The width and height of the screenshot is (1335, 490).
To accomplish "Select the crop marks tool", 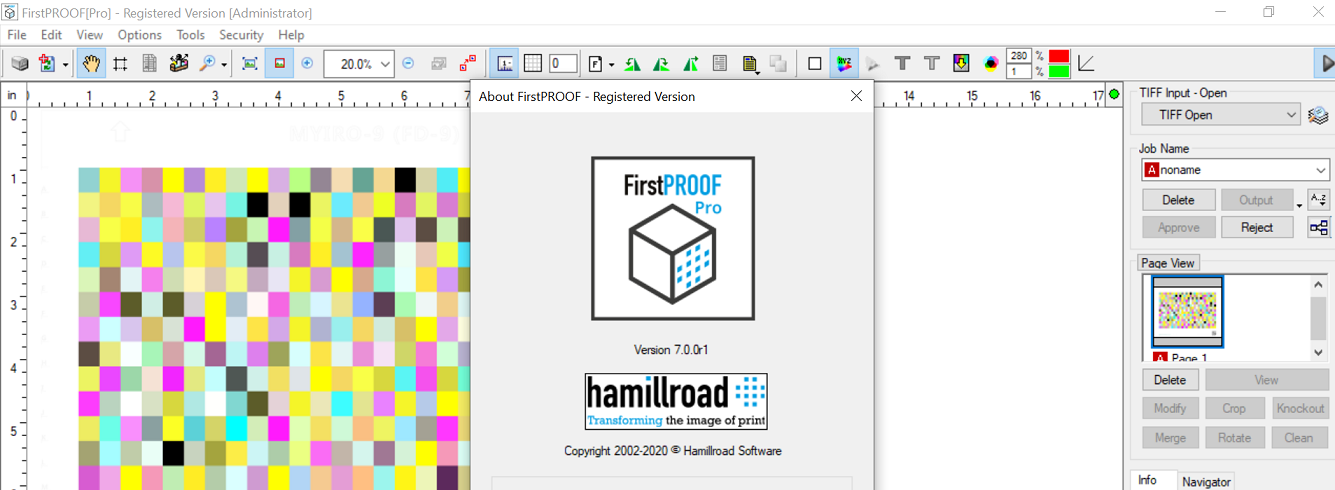I will pyautogui.click(x=120, y=63).
